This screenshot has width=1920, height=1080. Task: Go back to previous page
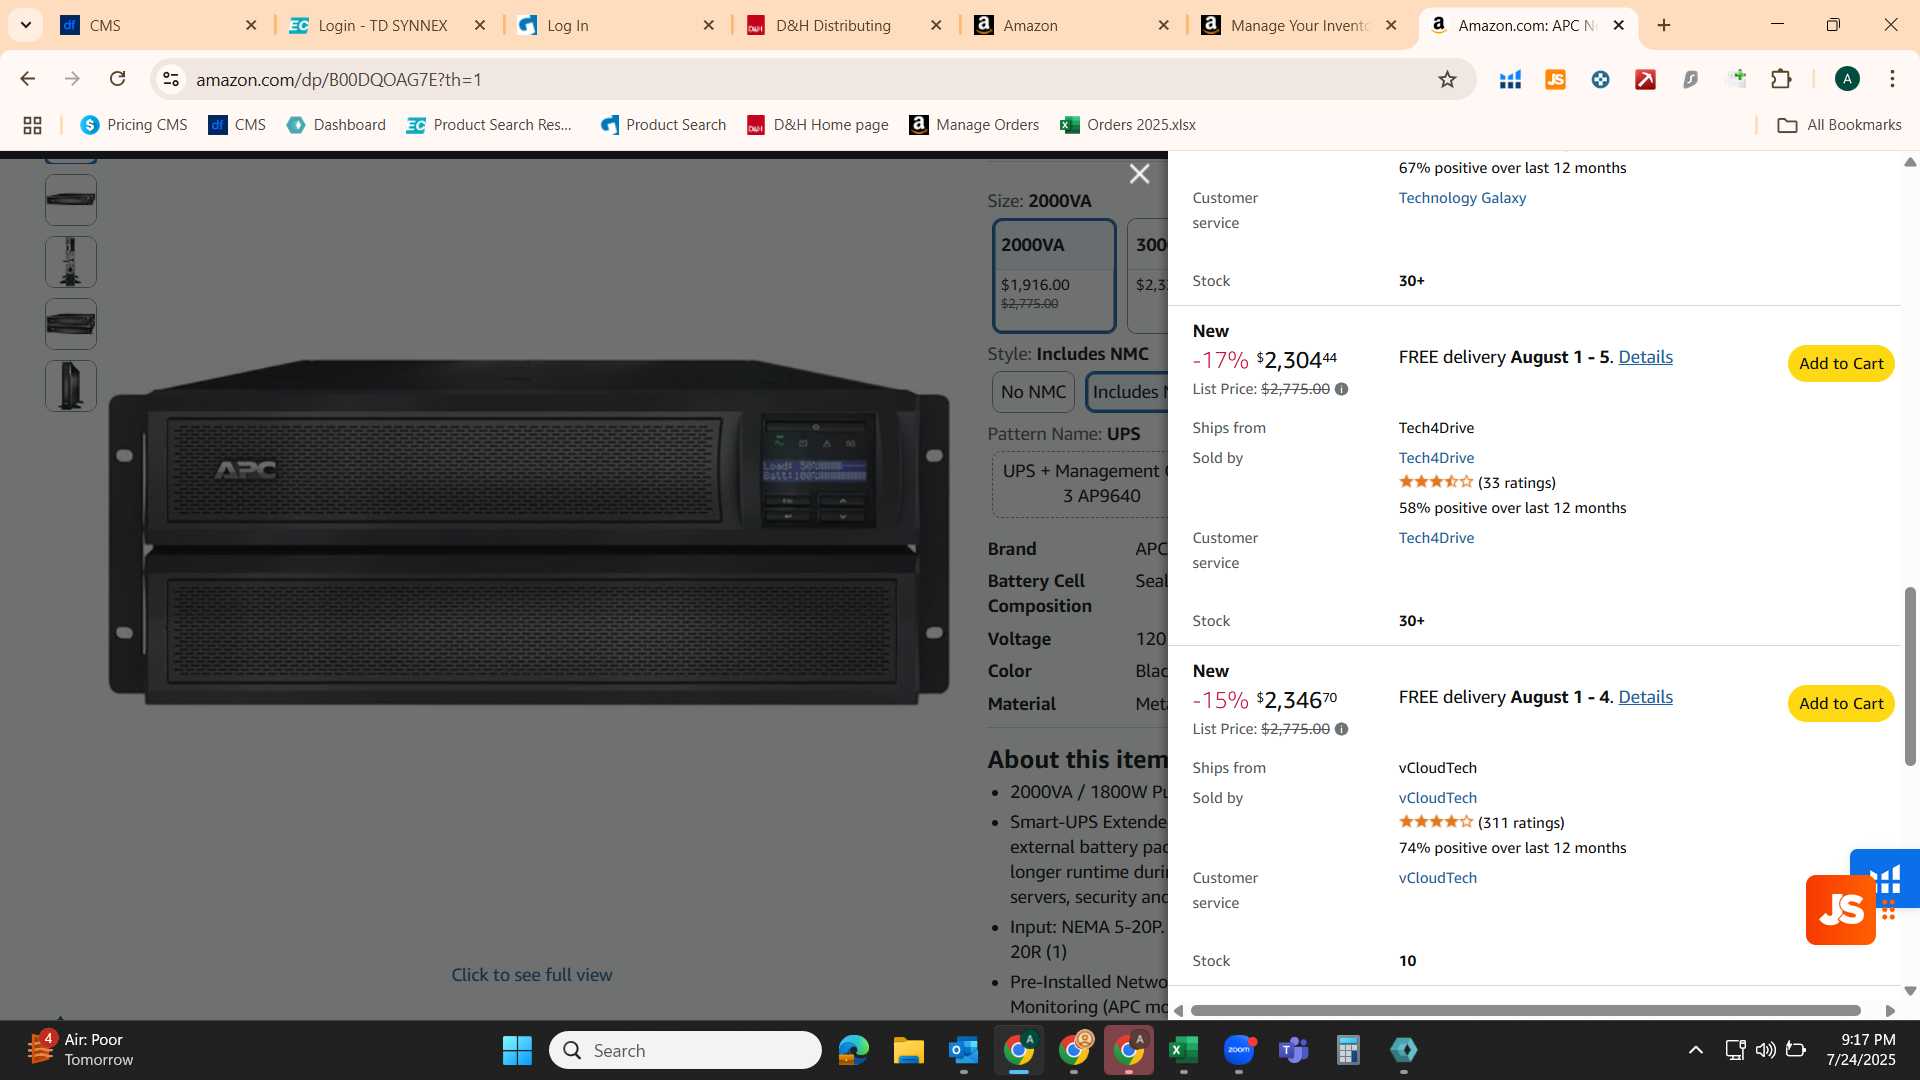pos(28,79)
